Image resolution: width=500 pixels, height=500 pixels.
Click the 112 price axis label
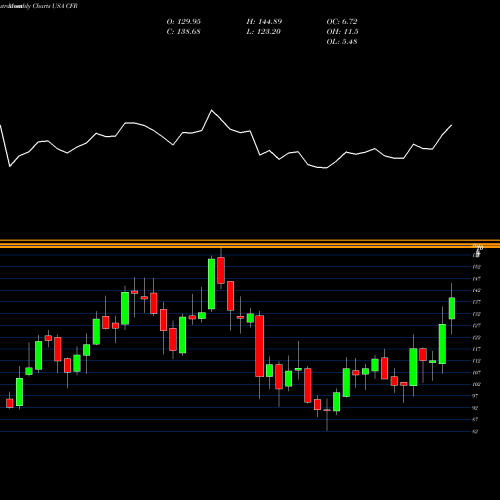pos(476,361)
